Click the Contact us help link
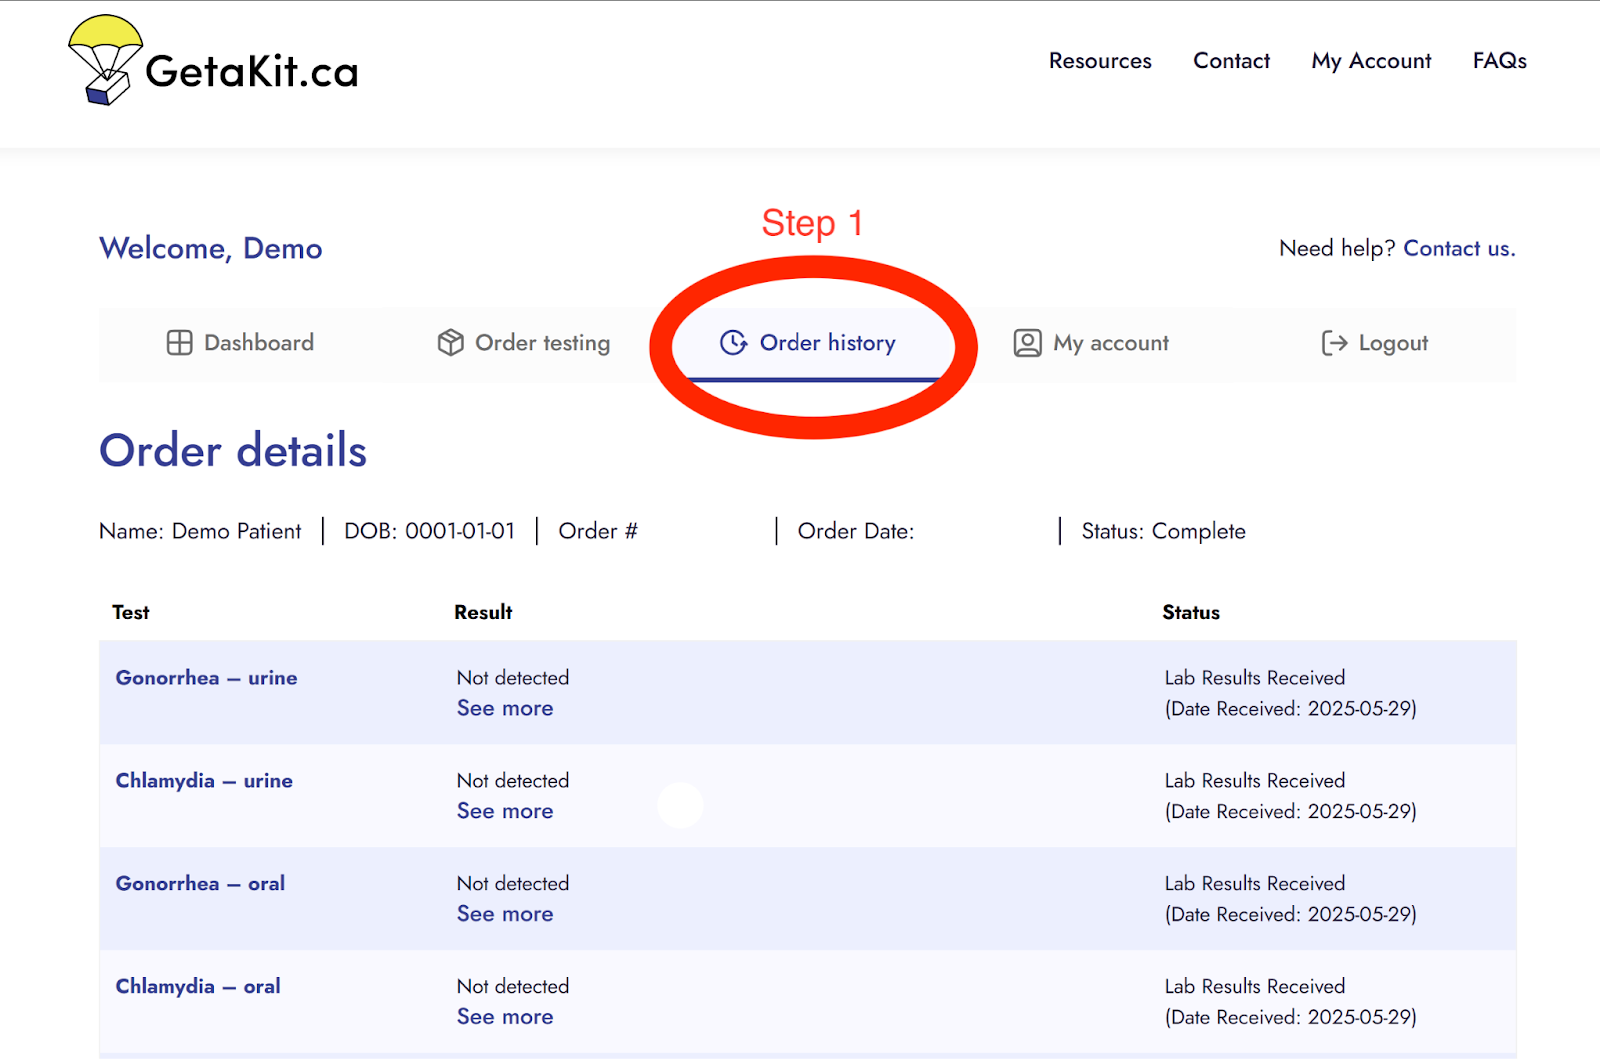 click(1458, 248)
